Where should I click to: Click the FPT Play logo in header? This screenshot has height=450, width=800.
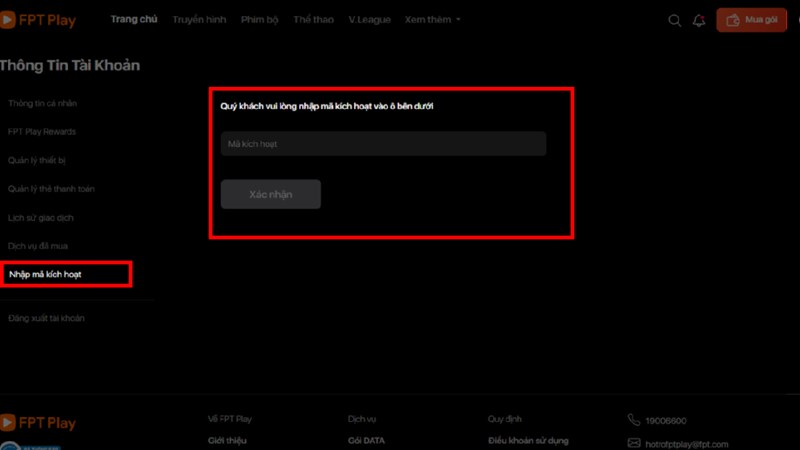pyautogui.click(x=38, y=20)
